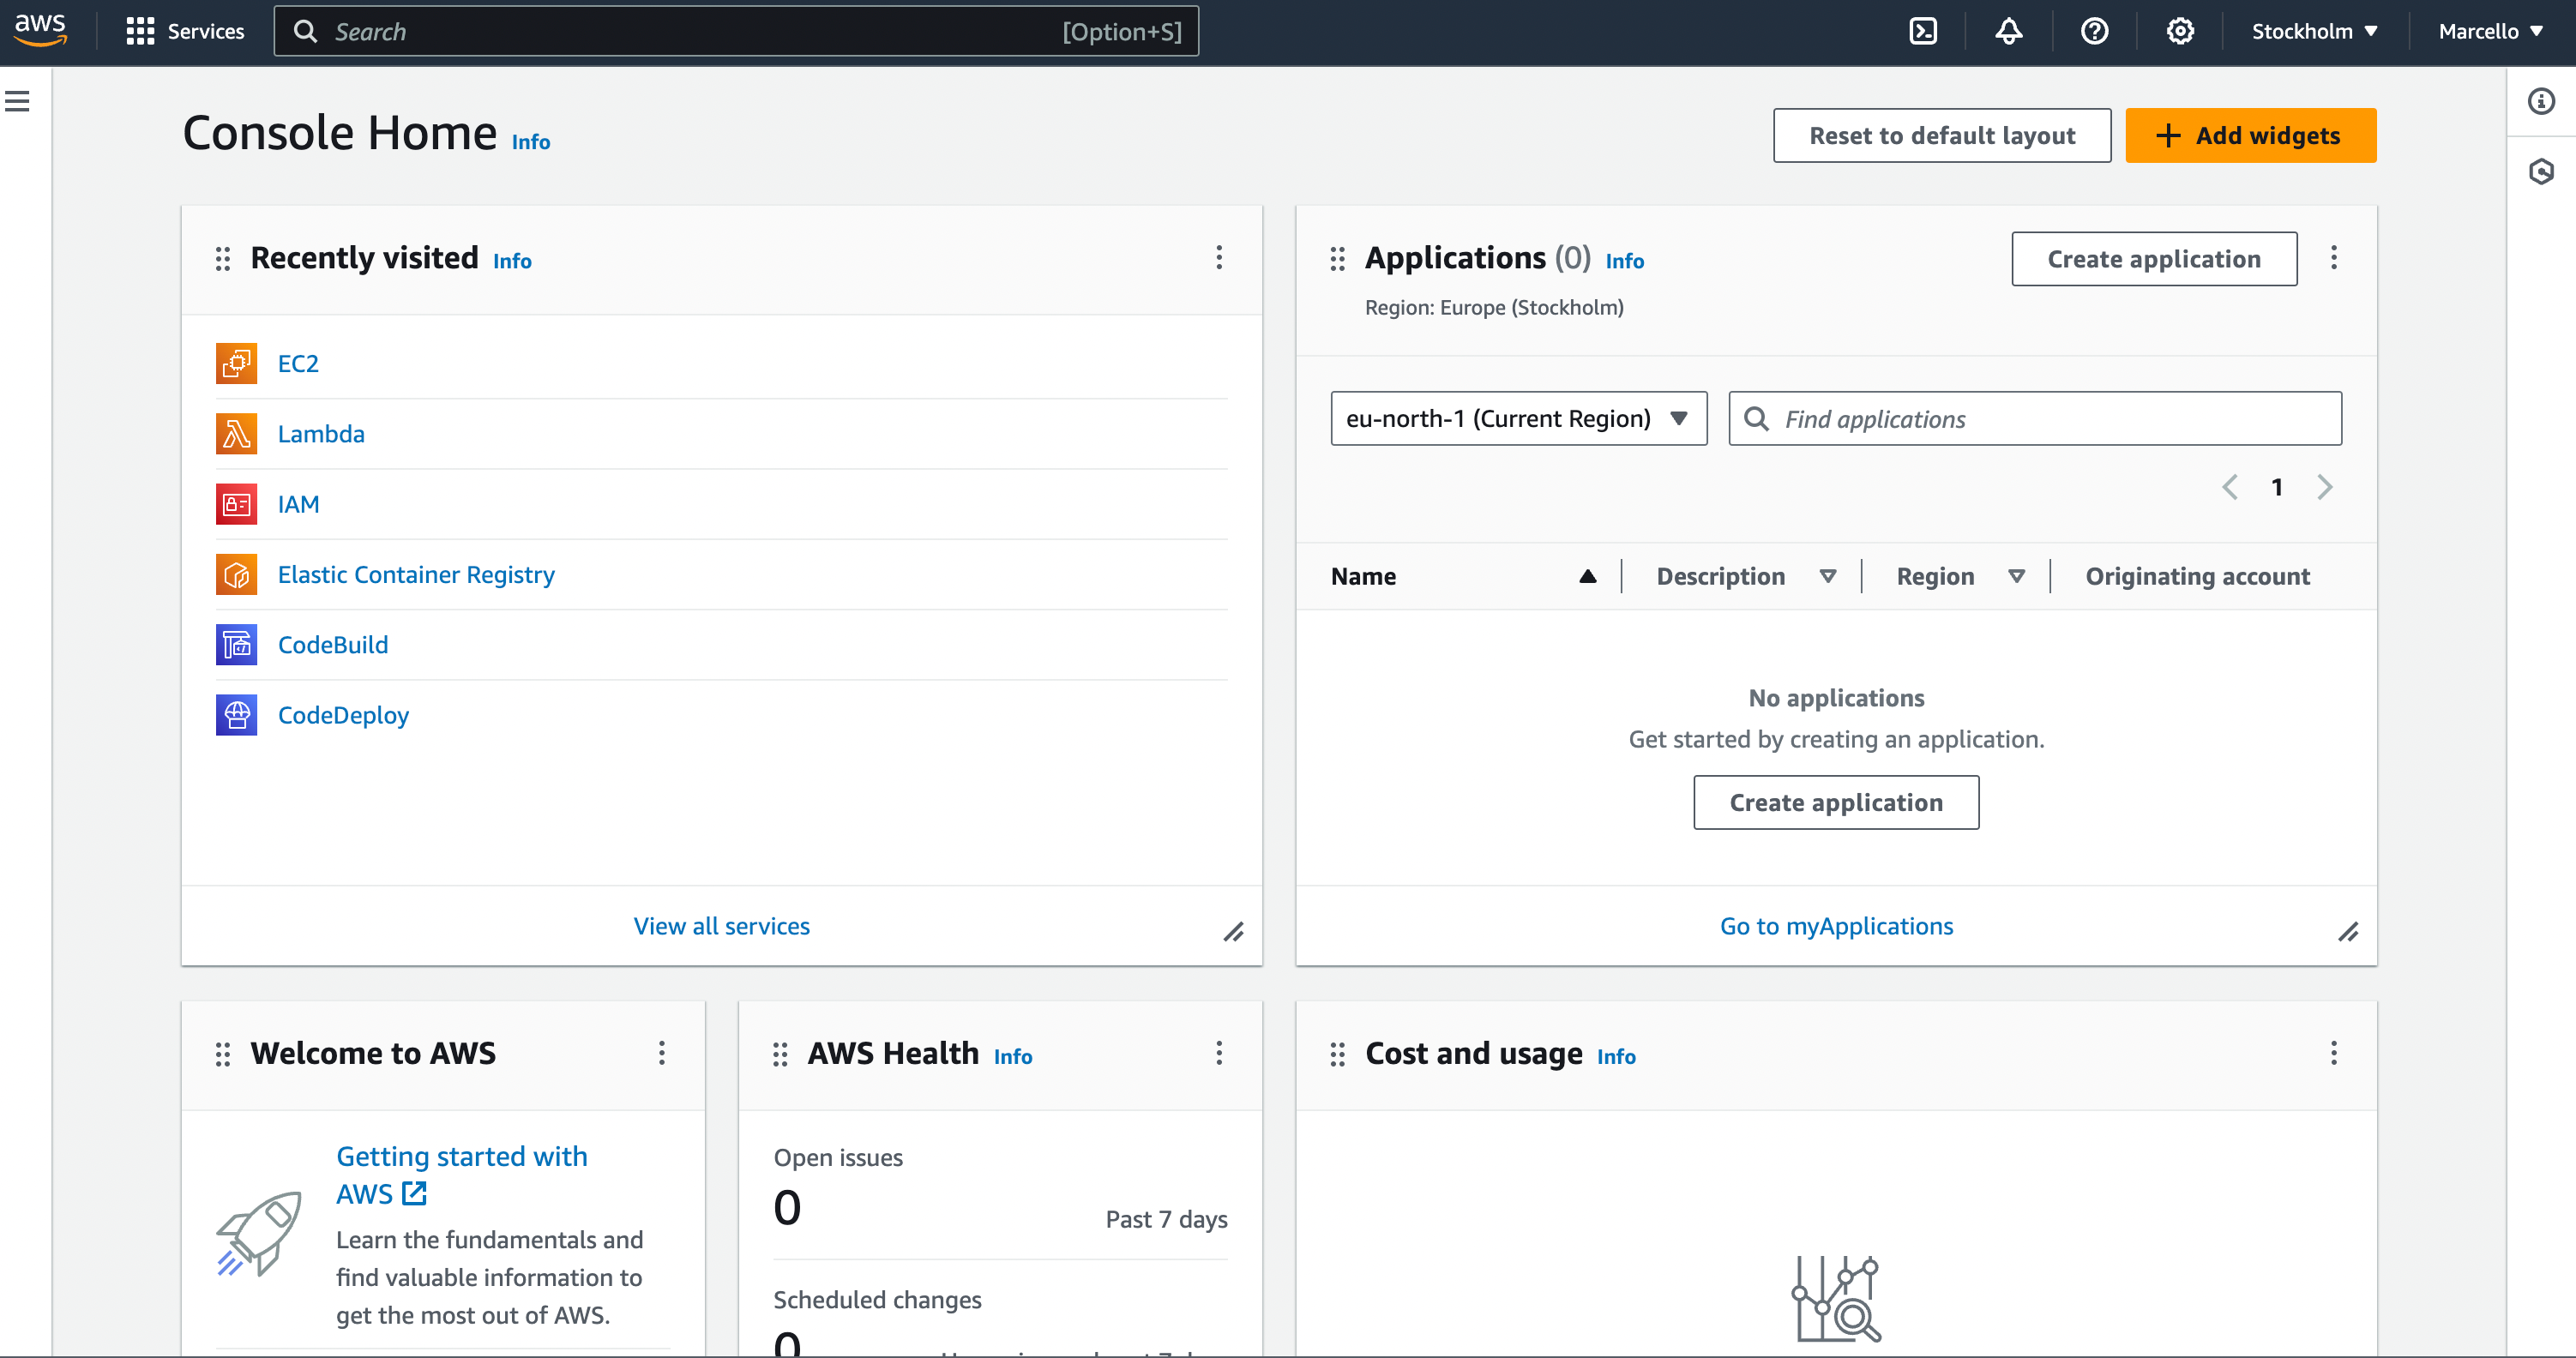Click the IAM service icon
This screenshot has width=2576, height=1358.
[x=236, y=504]
